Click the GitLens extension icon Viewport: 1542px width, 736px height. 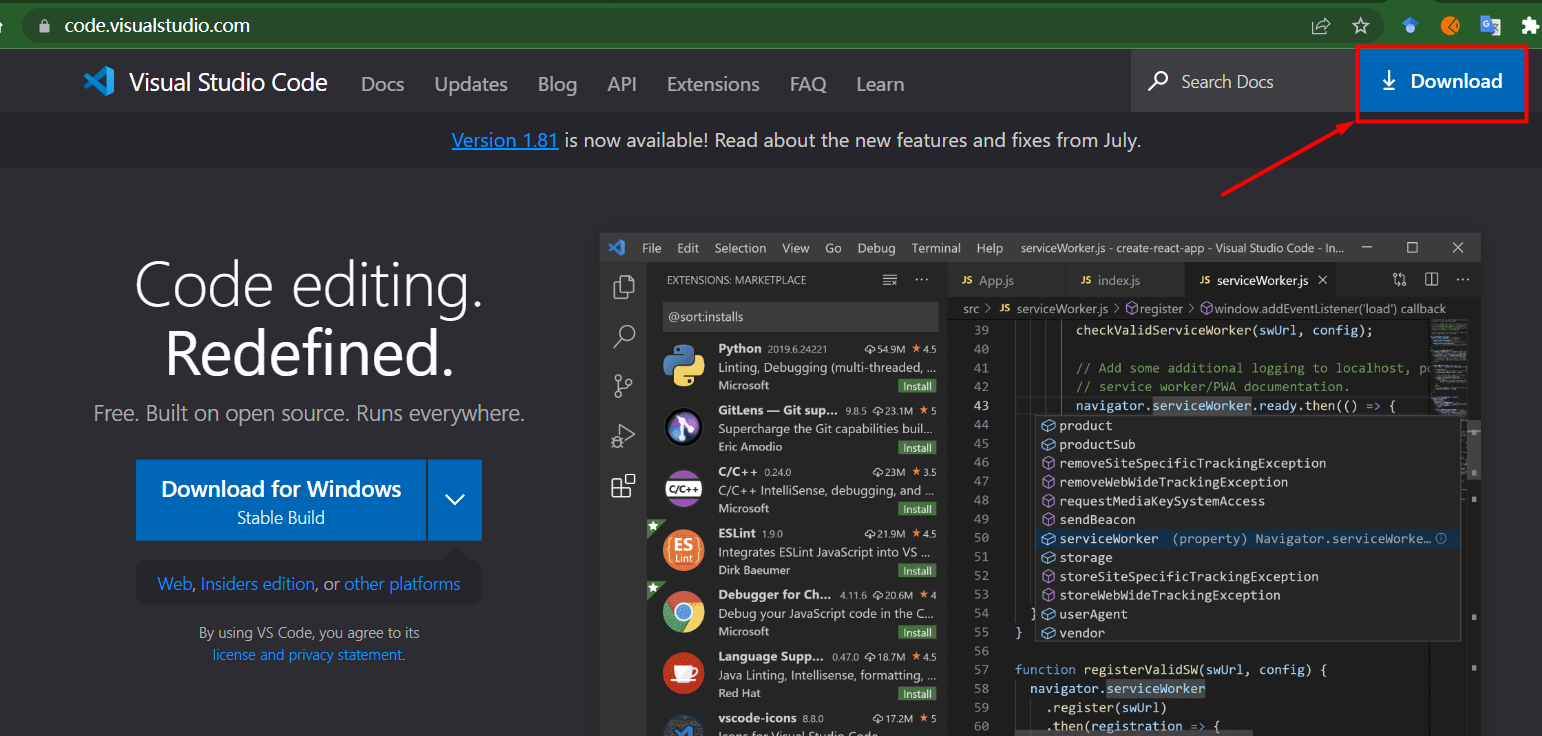[684, 428]
